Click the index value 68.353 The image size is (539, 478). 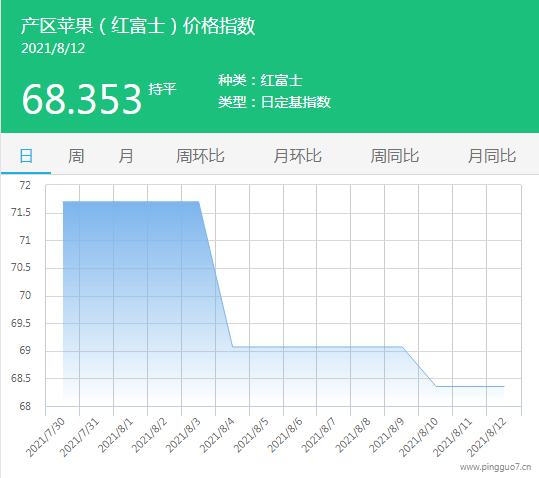click(82, 99)
